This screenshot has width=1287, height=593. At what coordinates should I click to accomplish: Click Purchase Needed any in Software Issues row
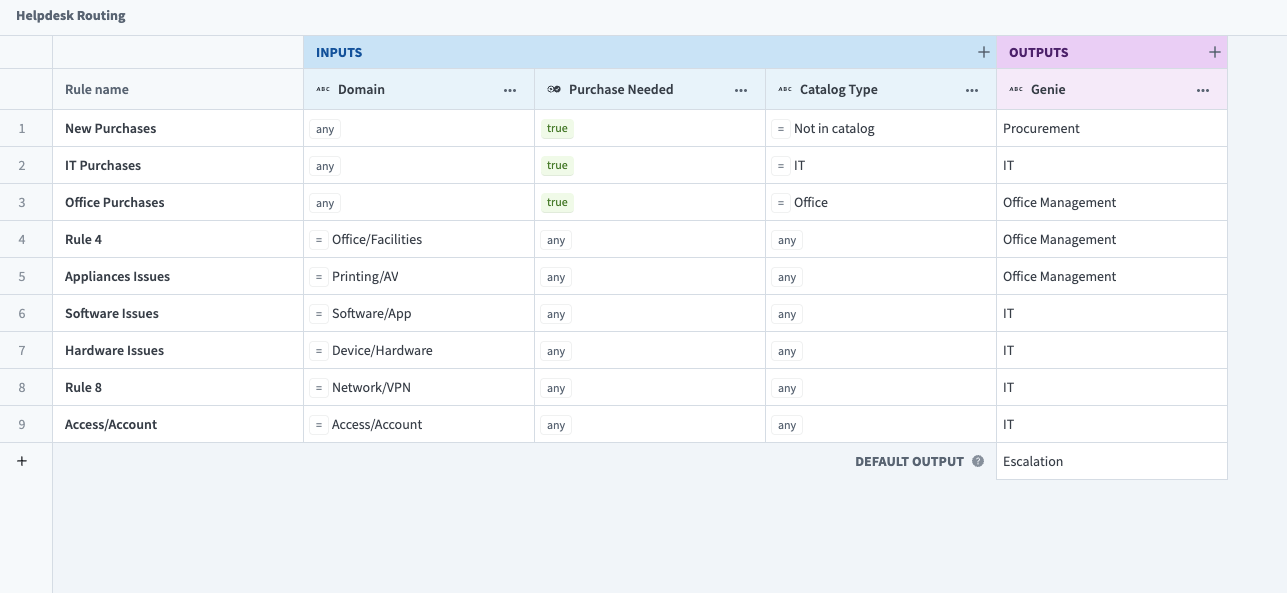coord(556,314)
